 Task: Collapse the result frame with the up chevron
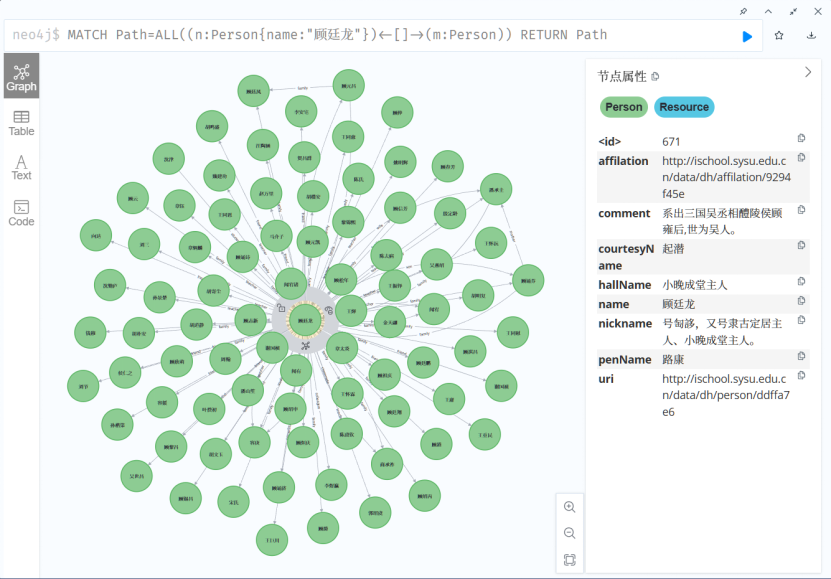(768, 11)
